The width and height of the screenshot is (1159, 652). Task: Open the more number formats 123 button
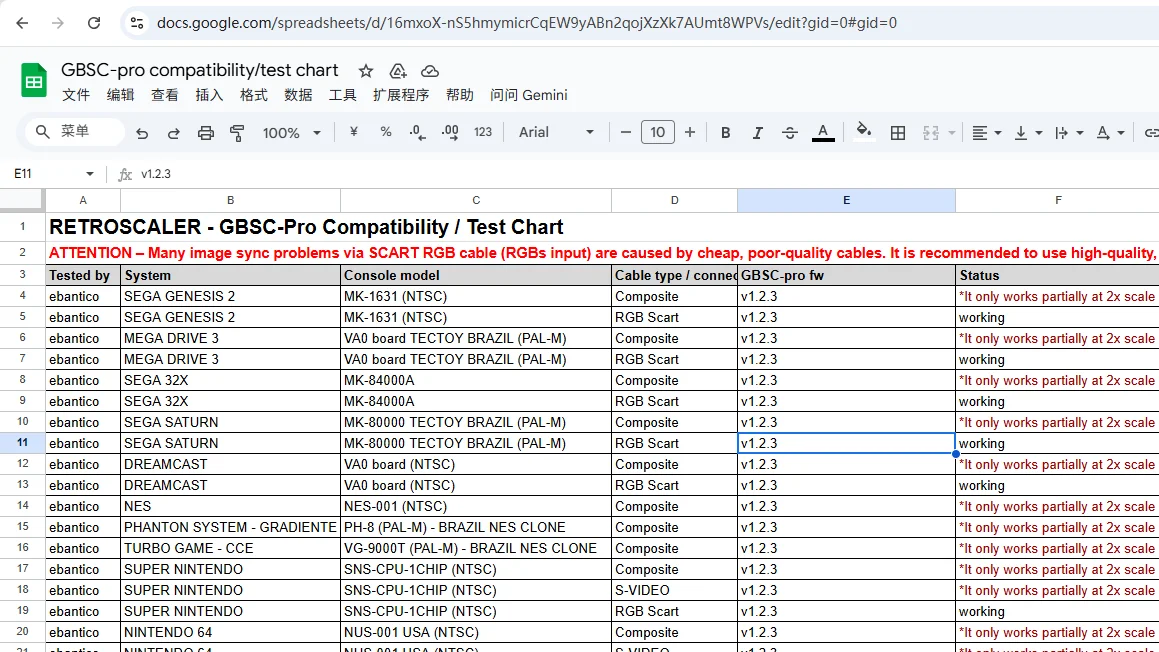click(x=483, y=132)
